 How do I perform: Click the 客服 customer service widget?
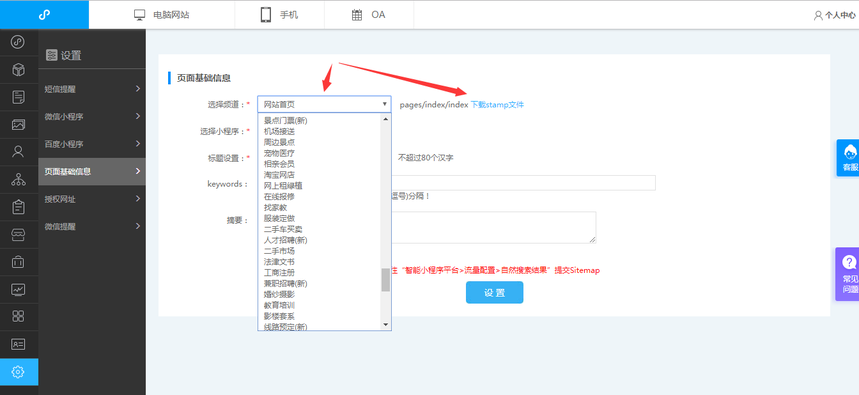(848, 158)
